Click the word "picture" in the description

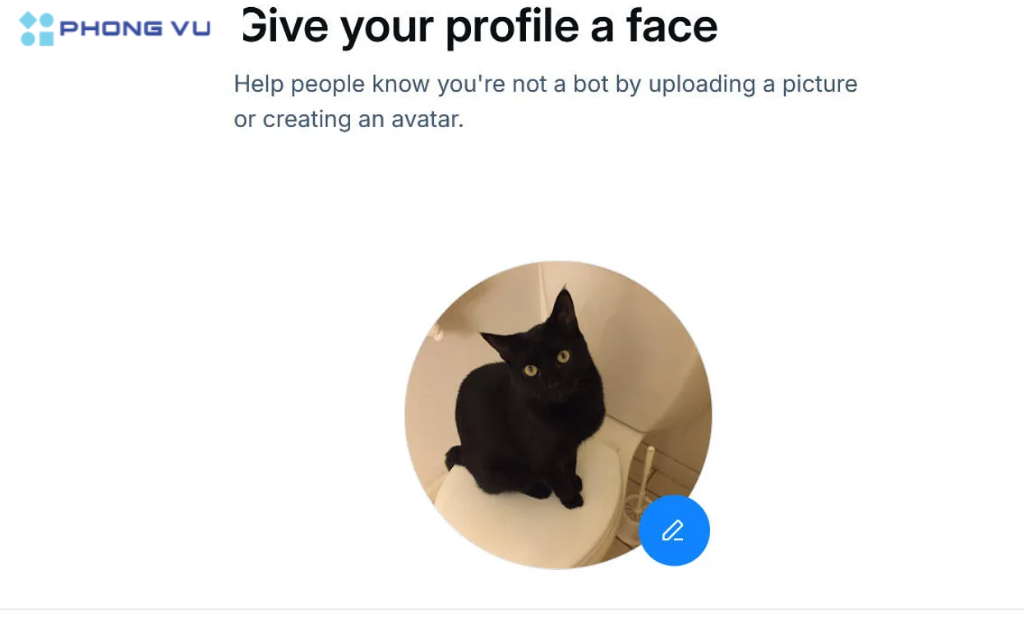pyautogui.click(x=819, y=84)
